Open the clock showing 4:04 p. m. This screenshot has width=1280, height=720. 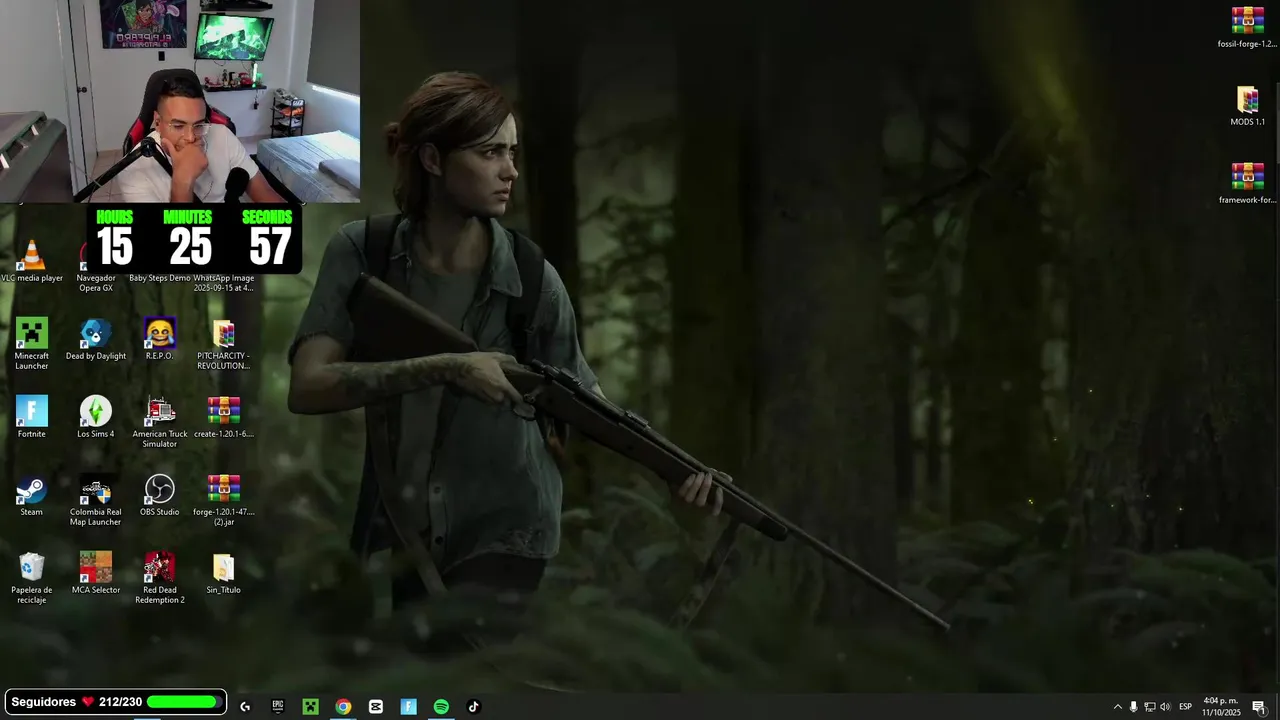point(1221,707)
